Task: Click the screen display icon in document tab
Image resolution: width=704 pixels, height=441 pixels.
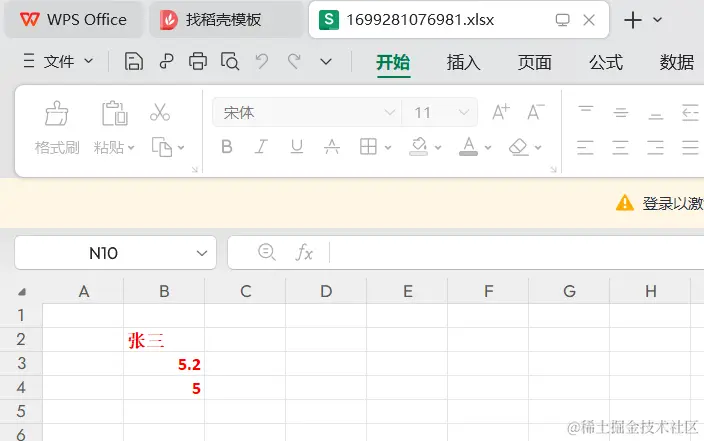Action: coord(562,20)
